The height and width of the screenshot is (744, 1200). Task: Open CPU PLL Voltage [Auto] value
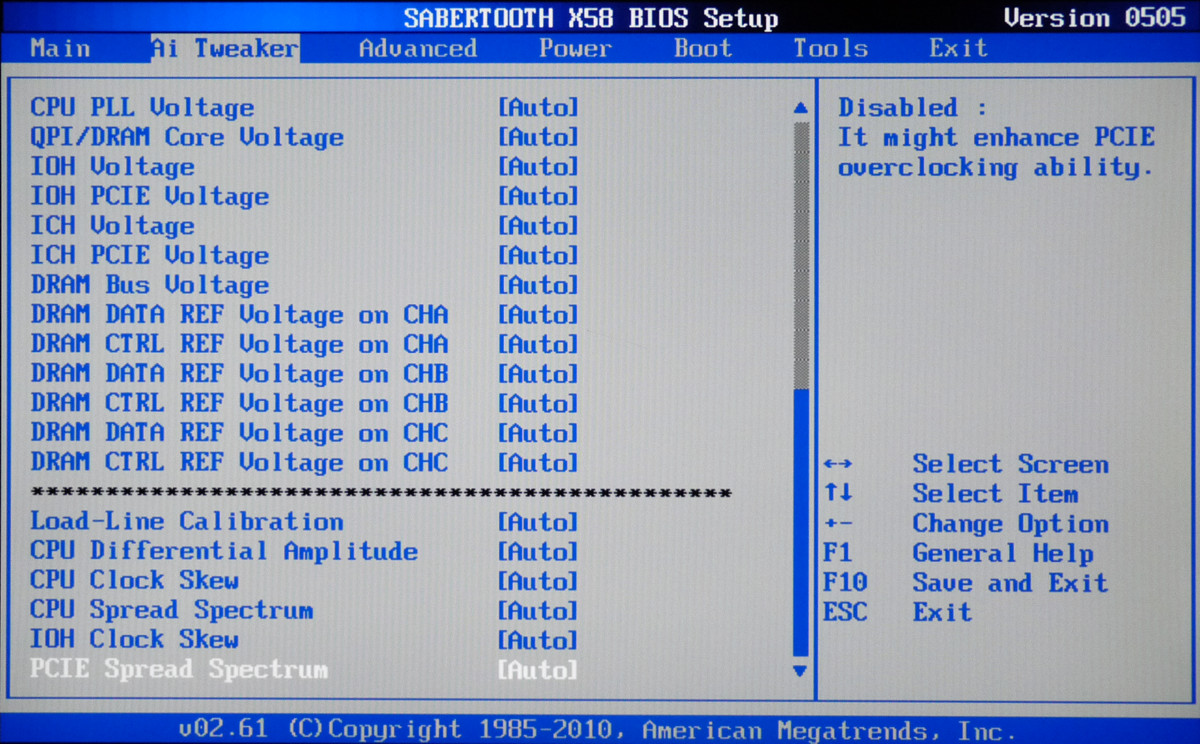tap(538, 107)
